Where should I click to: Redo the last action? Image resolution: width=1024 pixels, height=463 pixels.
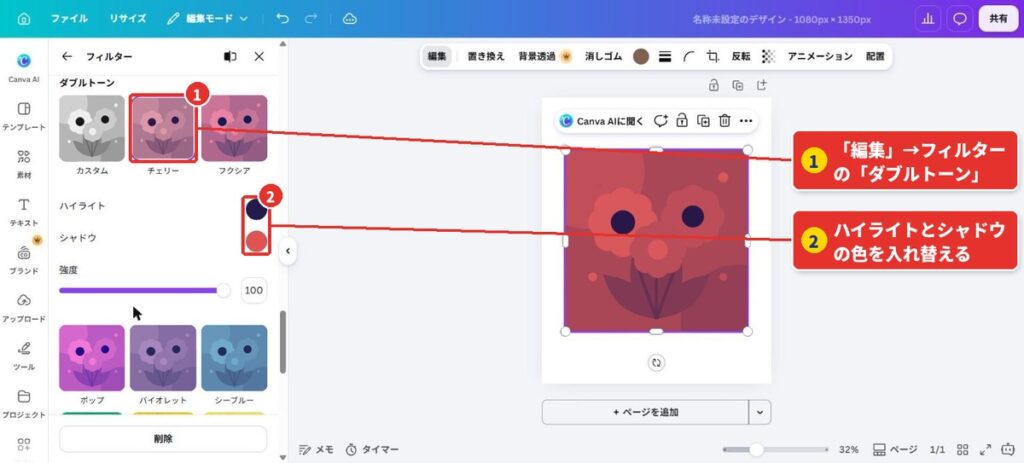pos(310,19)
